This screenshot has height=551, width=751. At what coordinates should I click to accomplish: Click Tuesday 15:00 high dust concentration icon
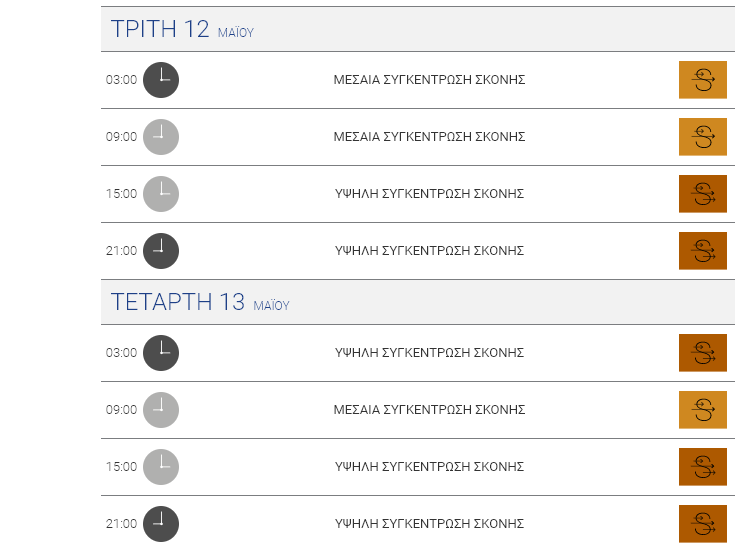click(x=703, y=194)
